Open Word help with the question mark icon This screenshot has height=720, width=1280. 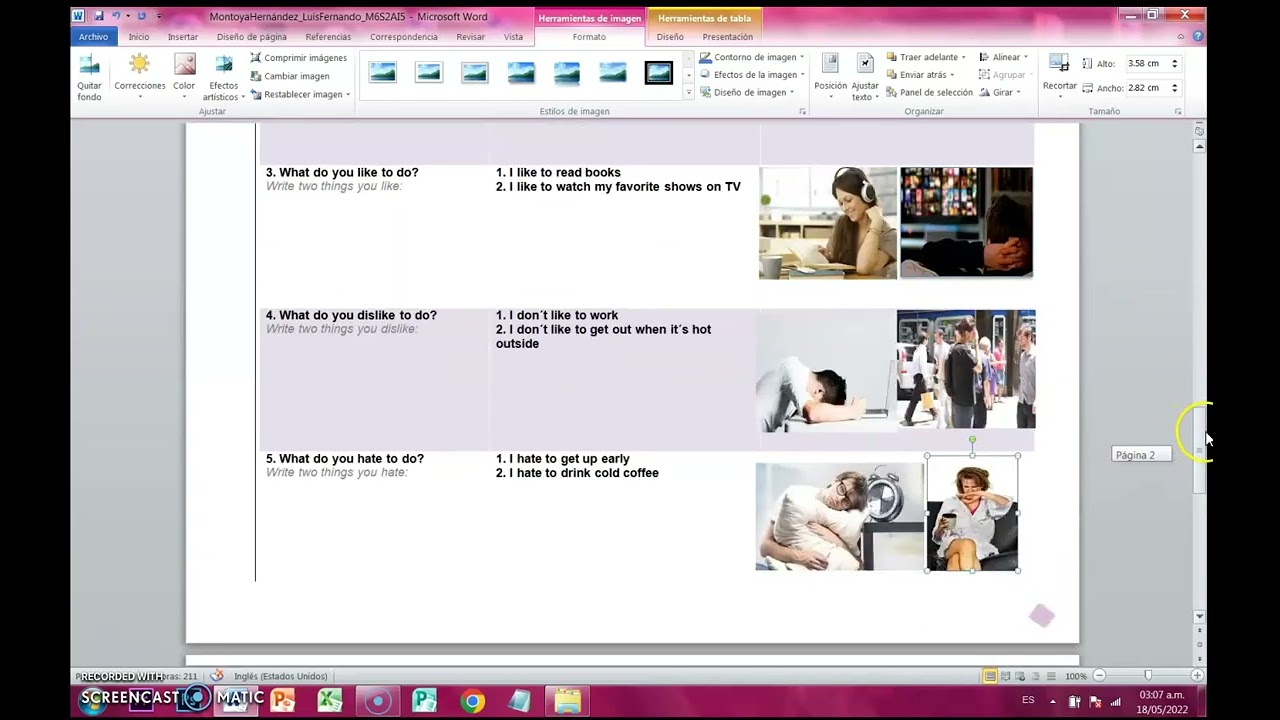[1197, 37]
